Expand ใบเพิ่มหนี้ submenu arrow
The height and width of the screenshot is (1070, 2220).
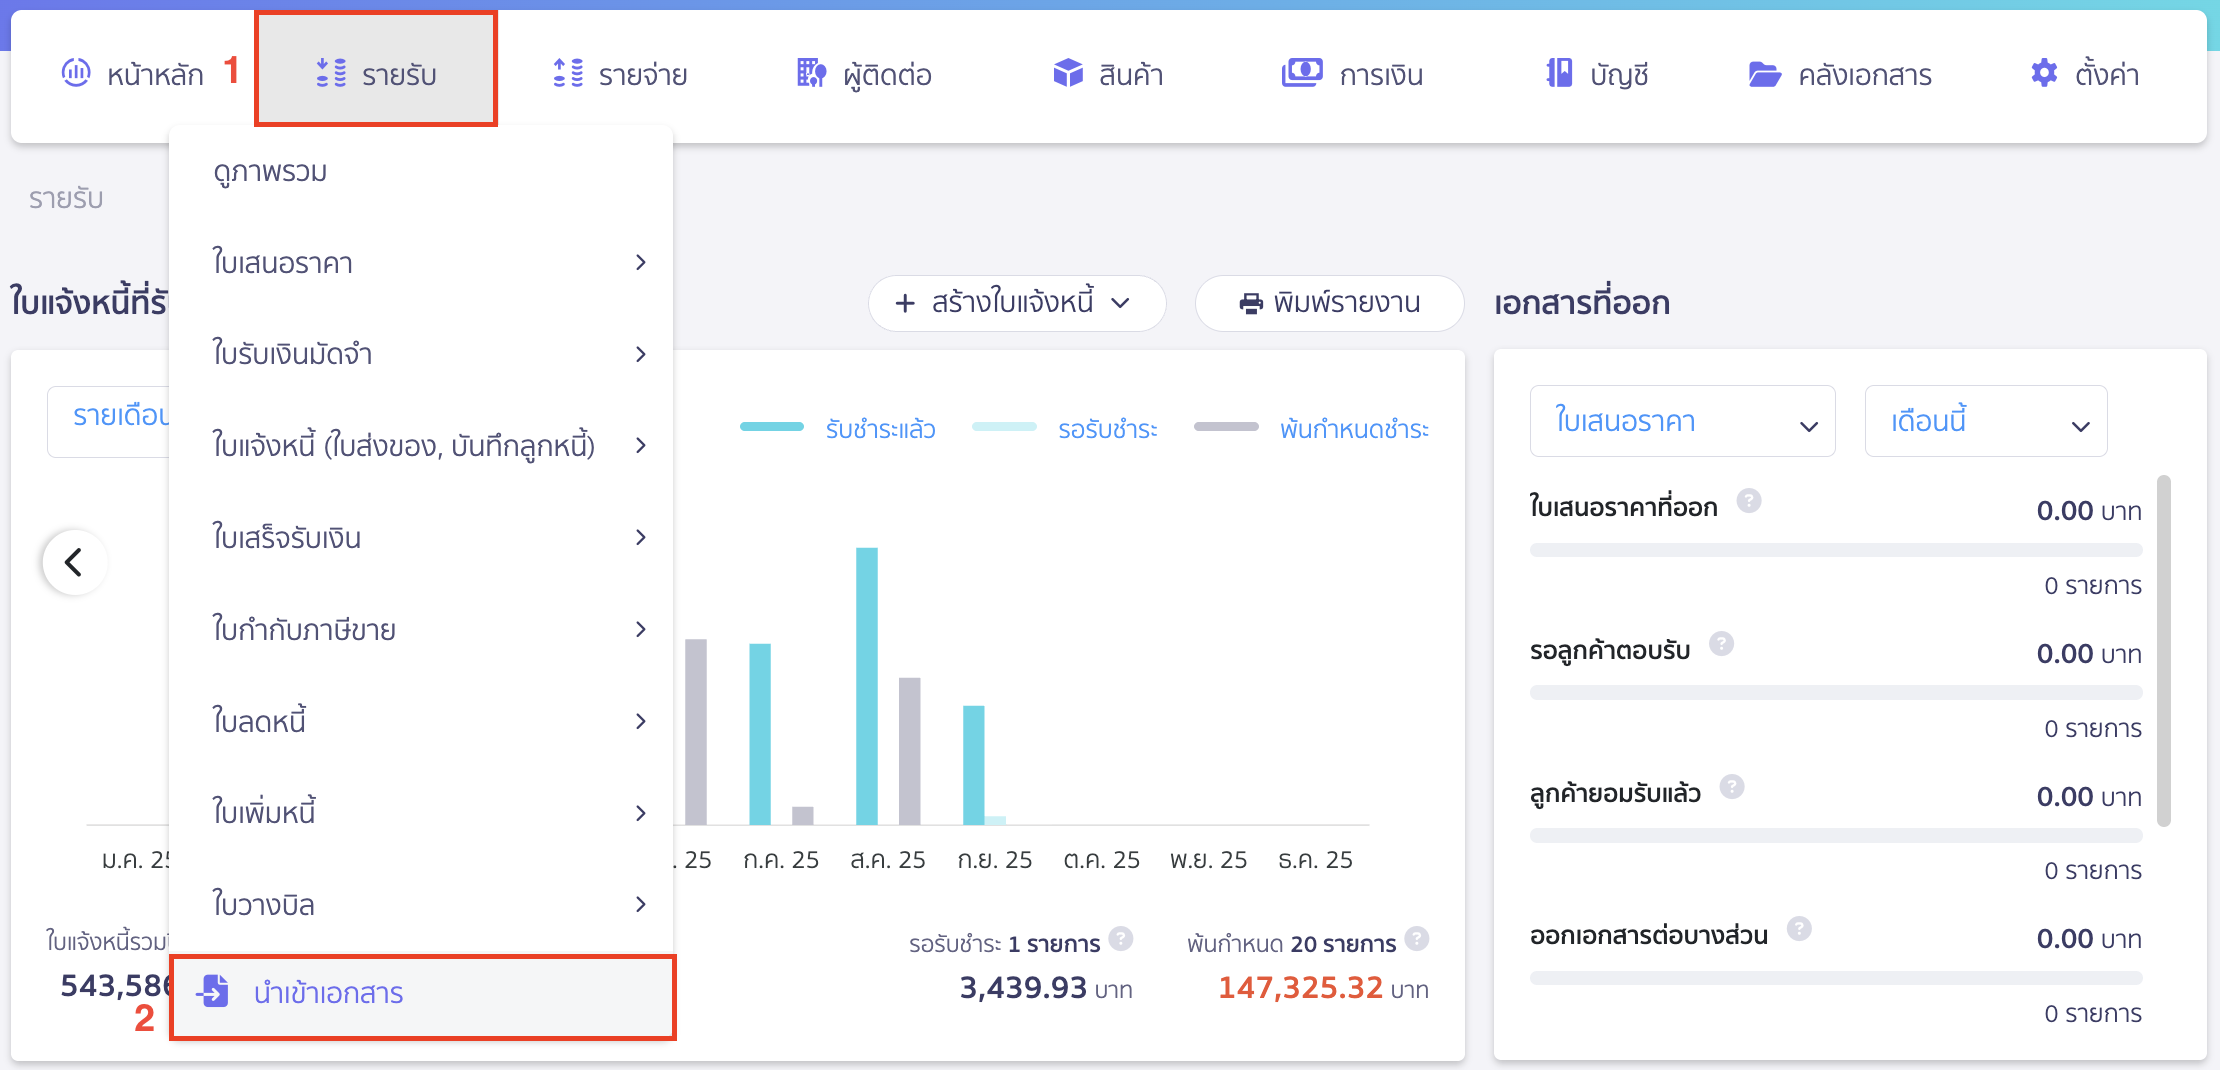641,813
